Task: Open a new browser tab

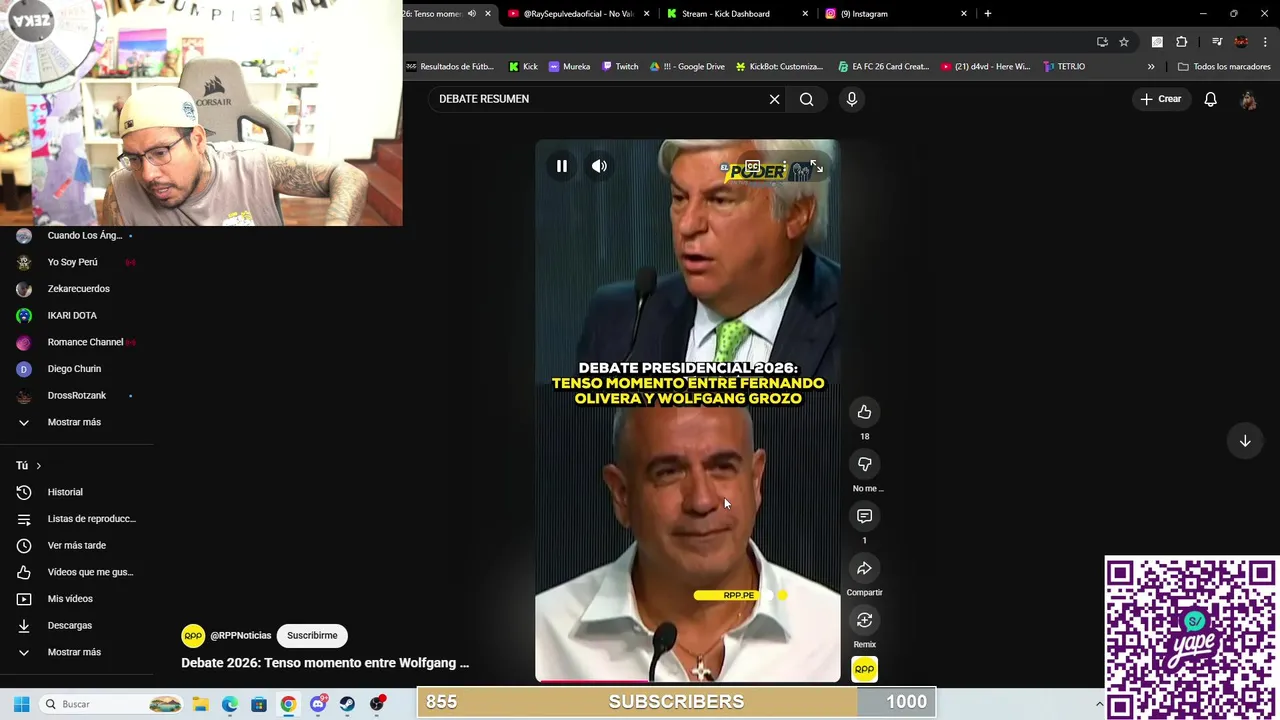Action: point(988,14)
